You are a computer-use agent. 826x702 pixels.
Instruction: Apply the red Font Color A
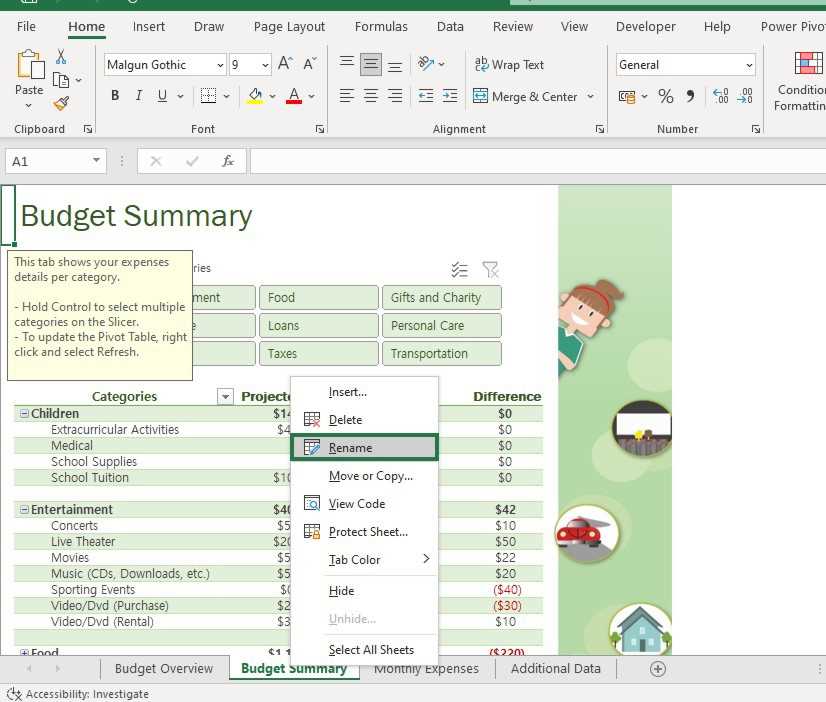[x=294, y=96]
